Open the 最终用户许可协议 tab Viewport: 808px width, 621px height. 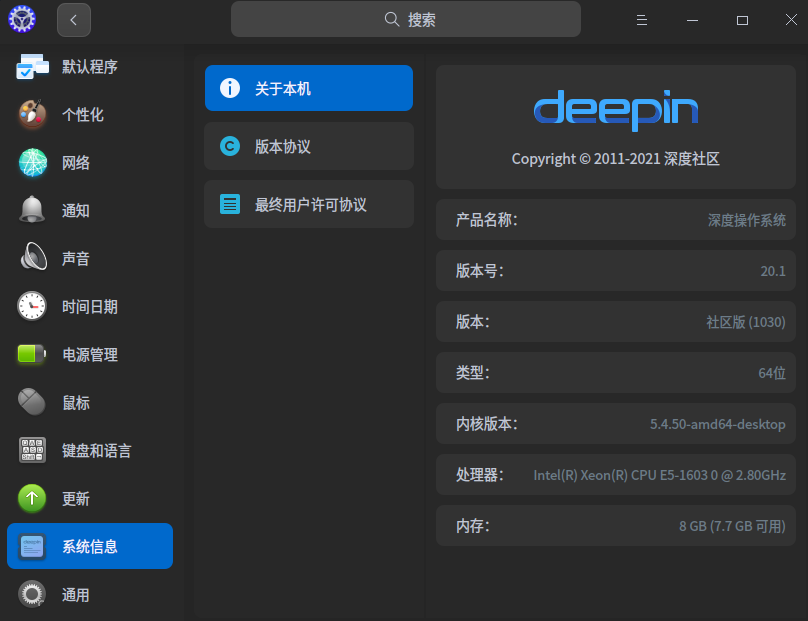coord(309,204)
